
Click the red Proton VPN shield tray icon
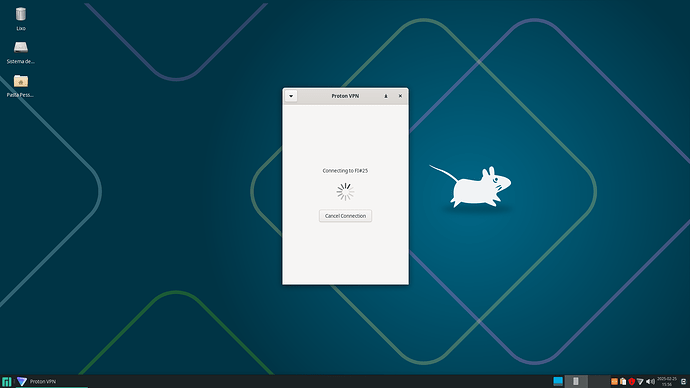[631, 381]
